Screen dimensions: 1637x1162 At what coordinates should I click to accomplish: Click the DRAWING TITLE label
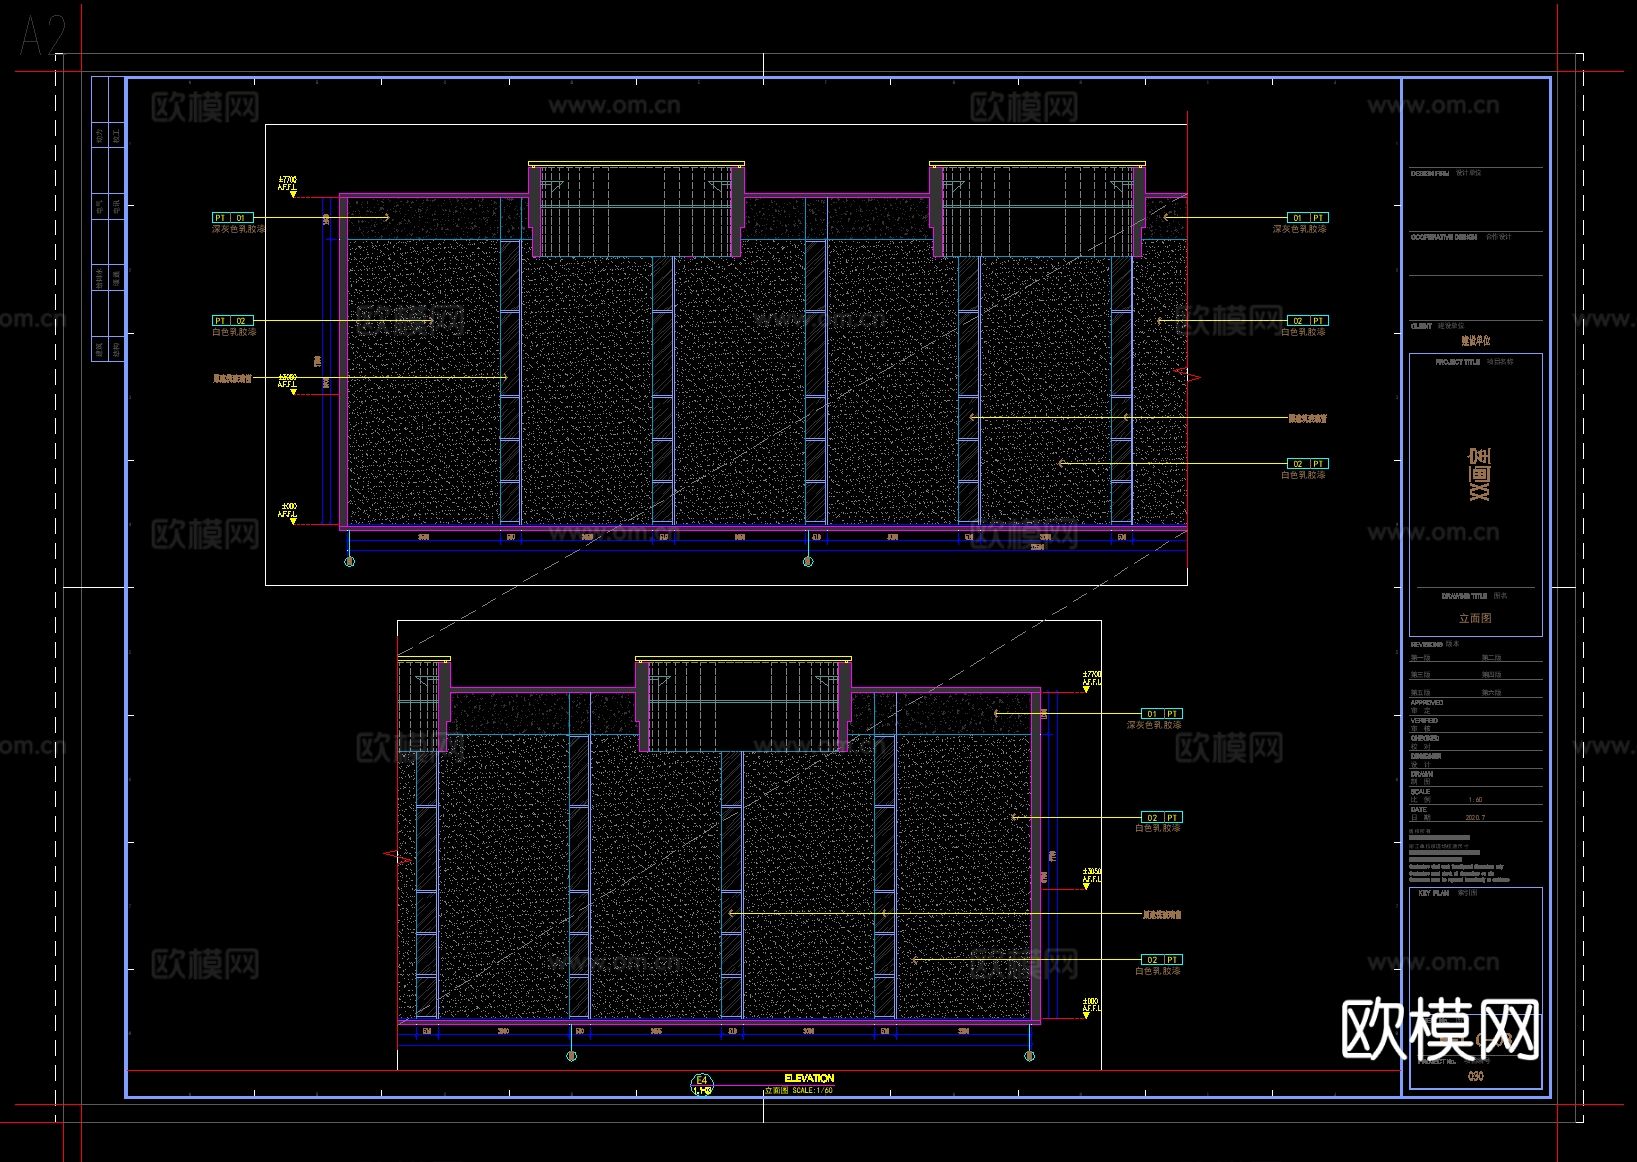coord(1464,596)
